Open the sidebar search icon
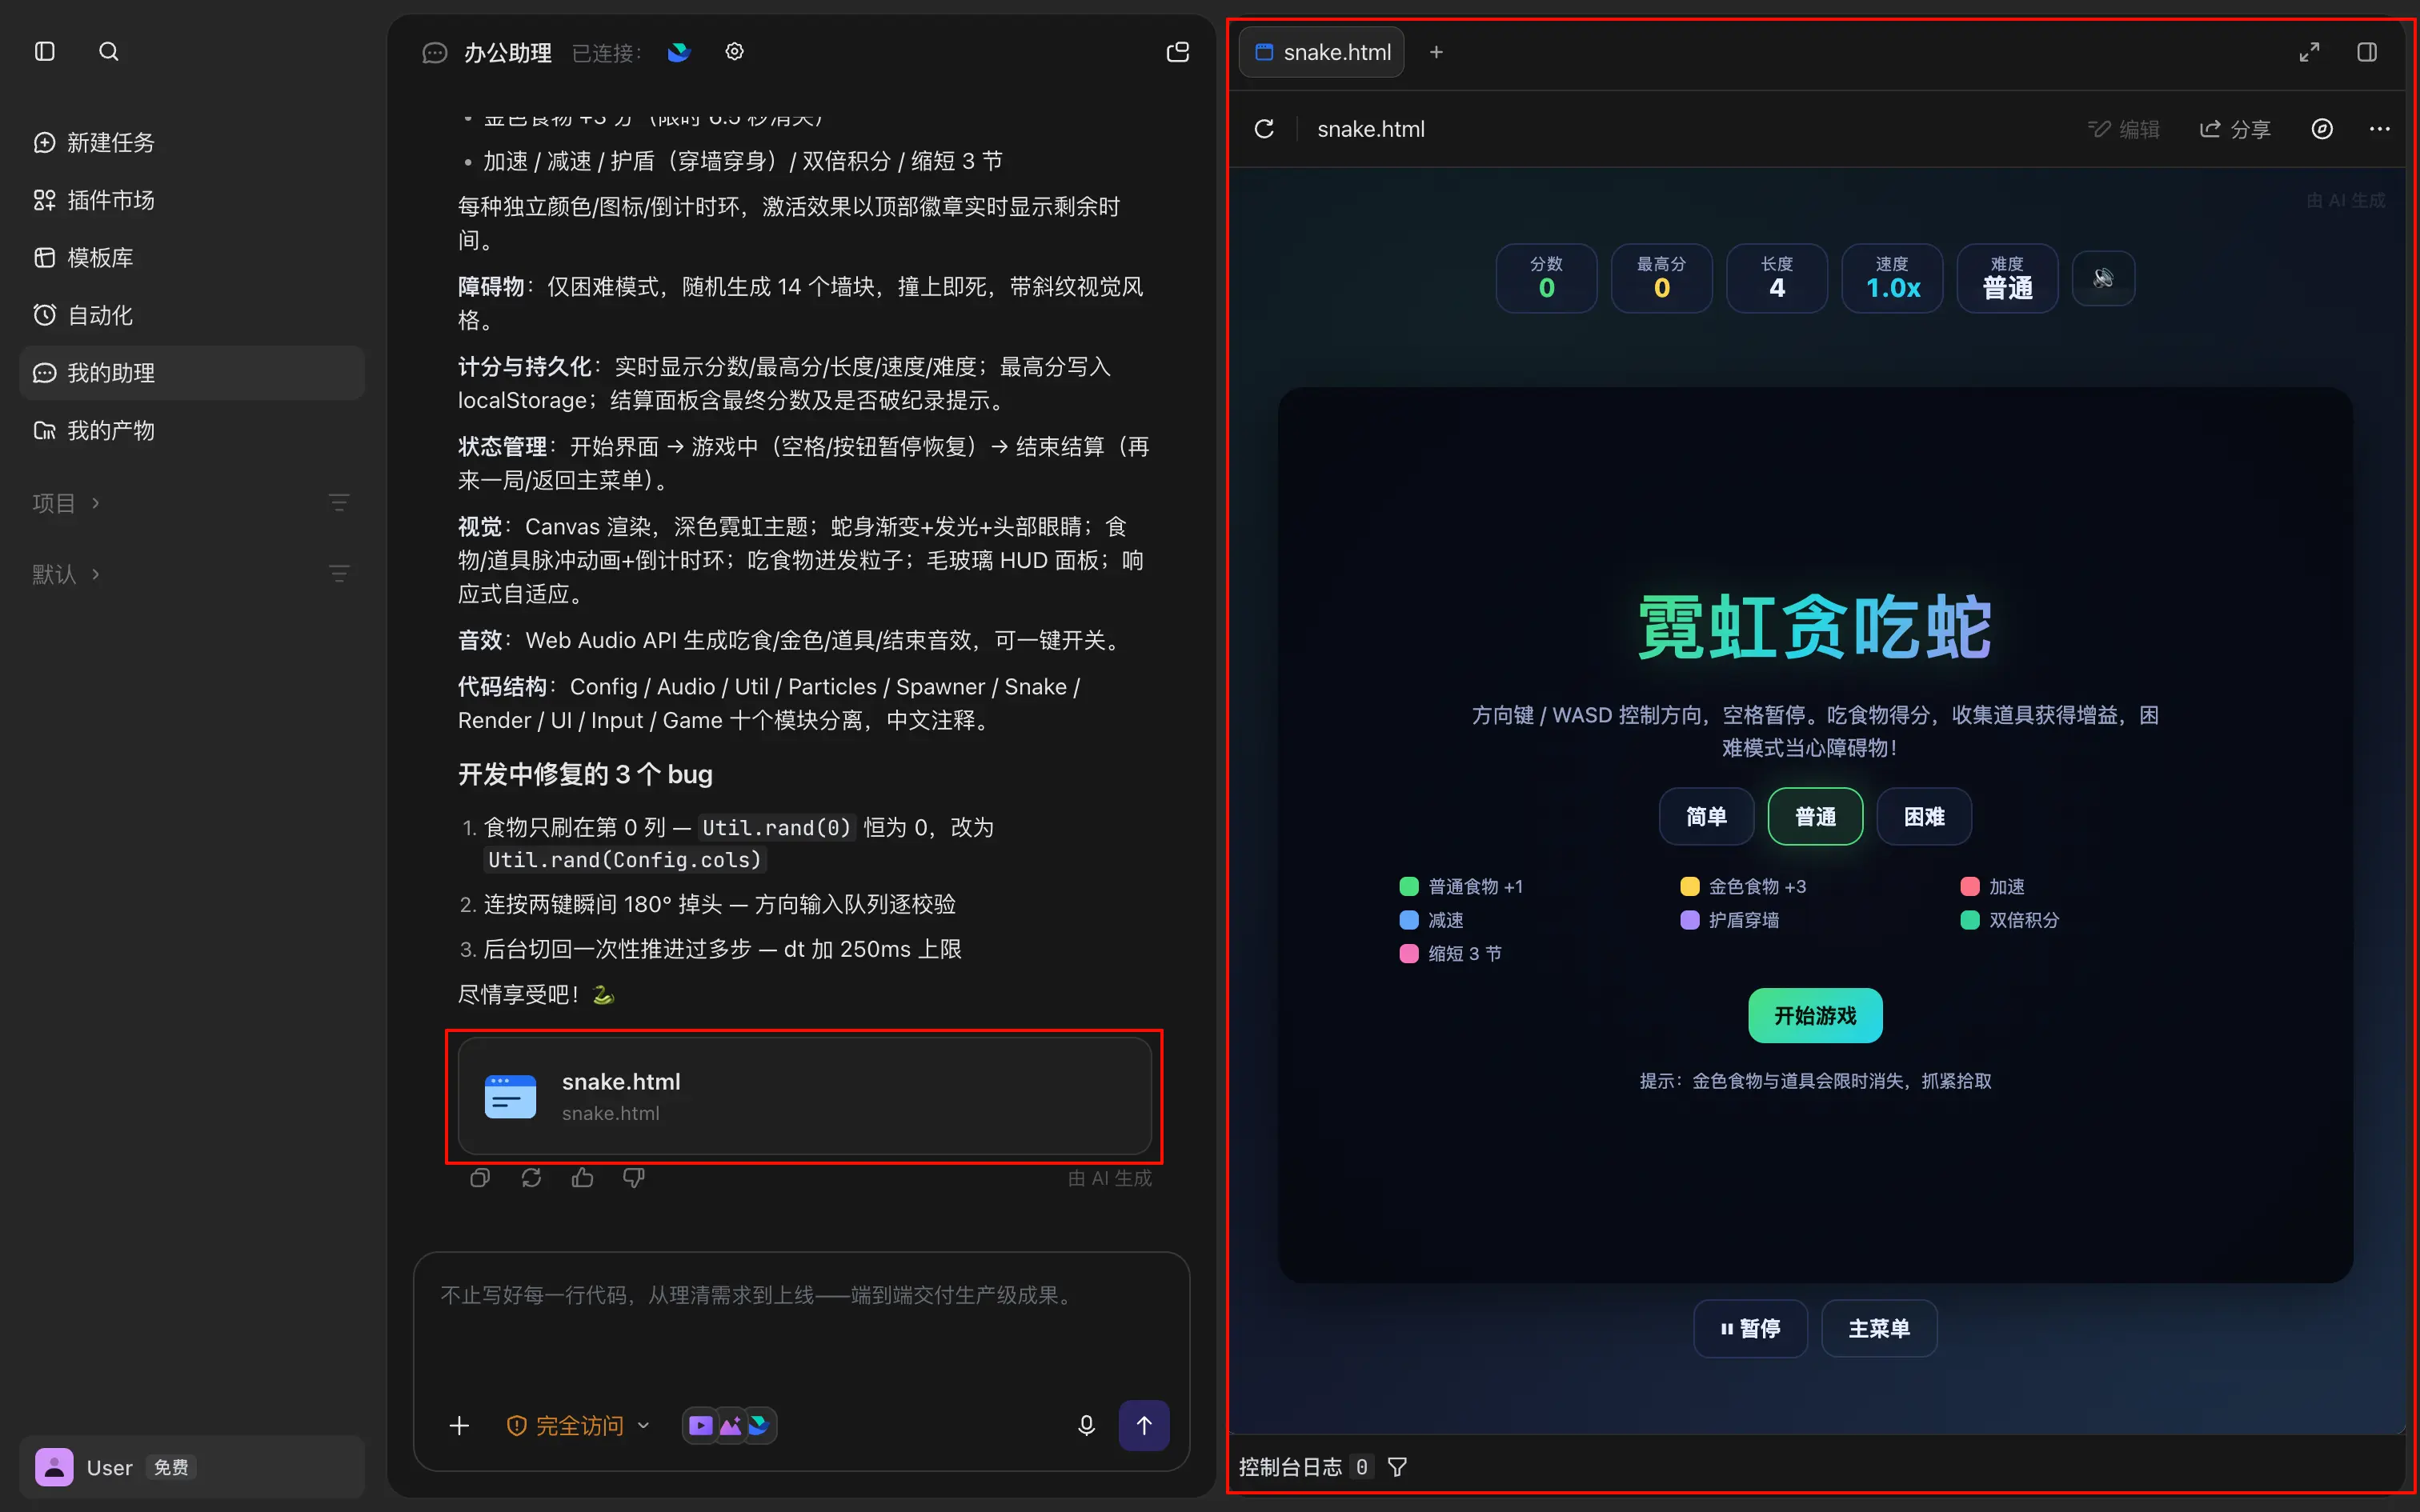 coord(109,51)
